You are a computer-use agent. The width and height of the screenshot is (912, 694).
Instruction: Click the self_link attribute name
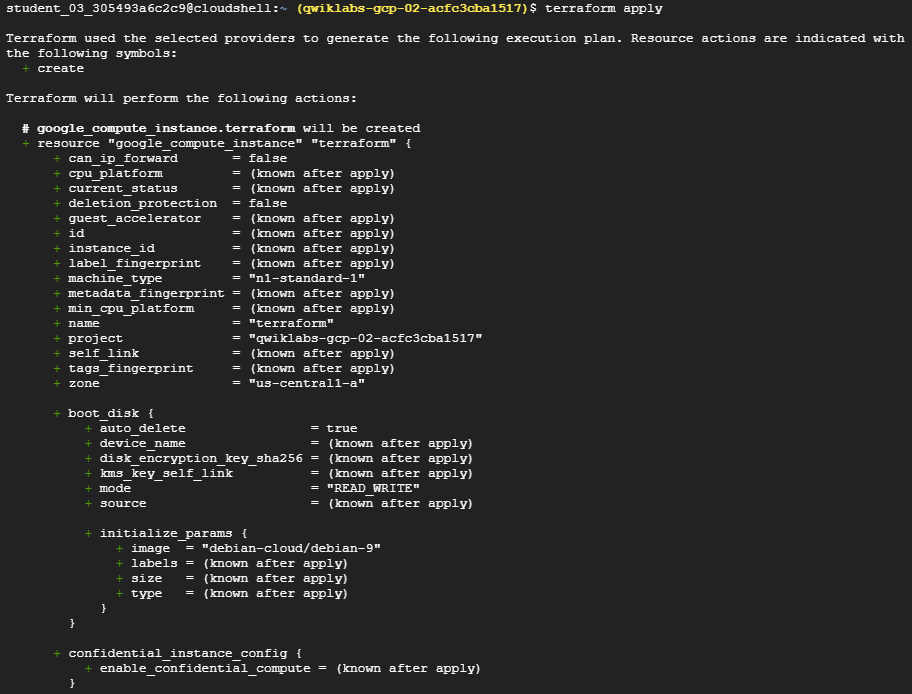coord(104,354)
